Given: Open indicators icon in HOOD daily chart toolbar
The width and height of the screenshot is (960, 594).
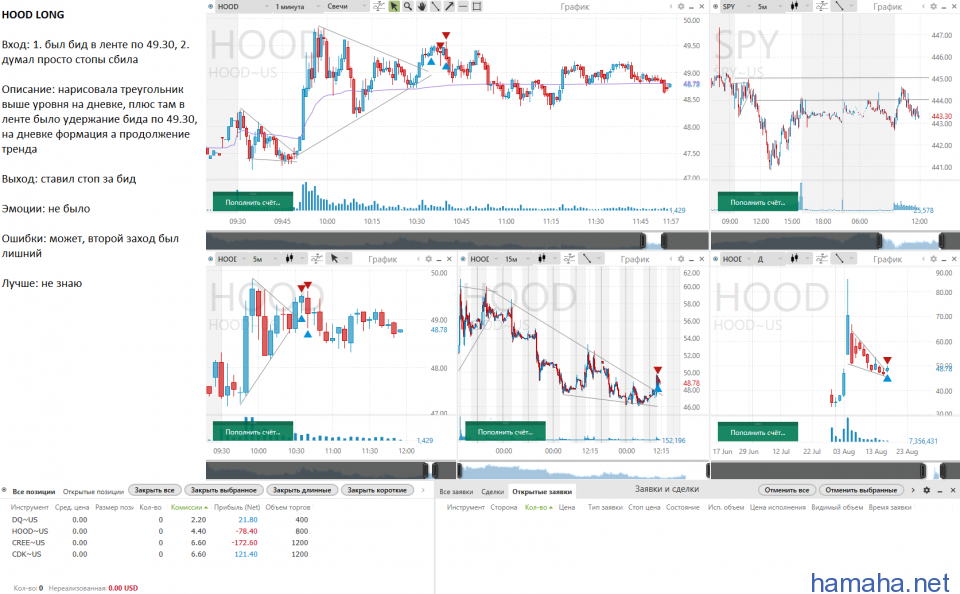Looking at the screenshot, I should [822, 259].
